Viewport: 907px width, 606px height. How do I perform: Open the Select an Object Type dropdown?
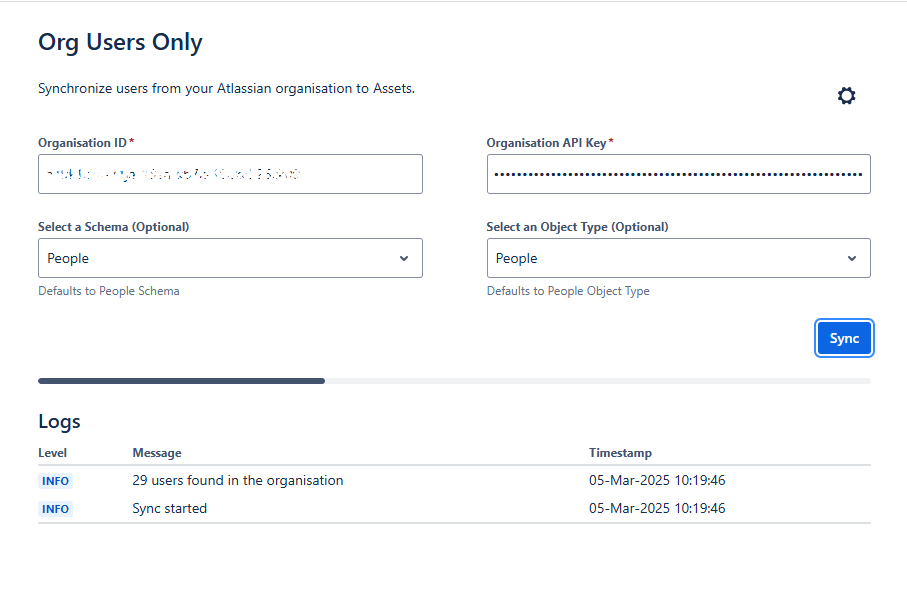click(x=679, y=258)
